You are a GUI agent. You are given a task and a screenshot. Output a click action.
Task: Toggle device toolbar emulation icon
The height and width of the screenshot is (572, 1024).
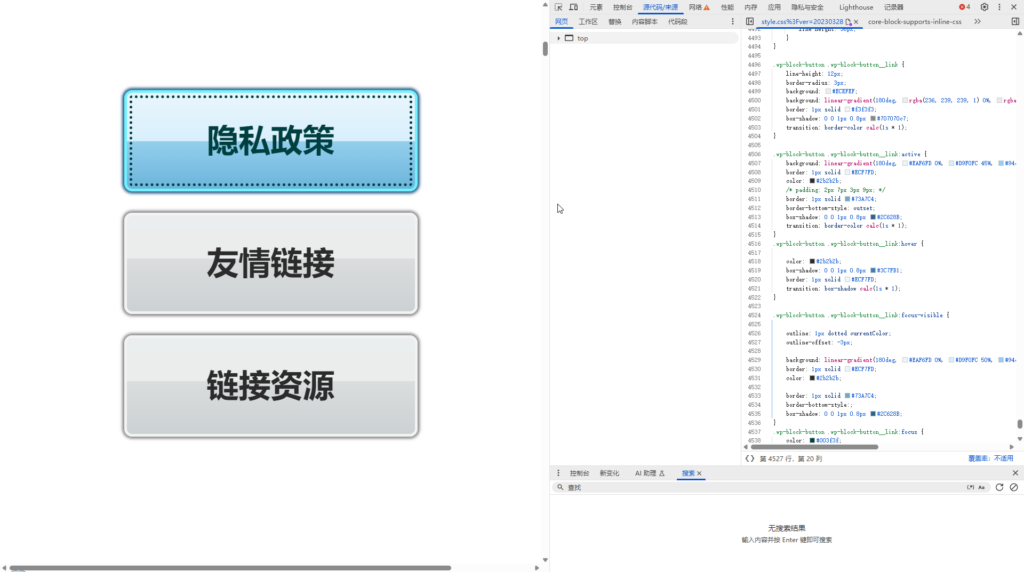pyautogui.click(x=573, y=7)
